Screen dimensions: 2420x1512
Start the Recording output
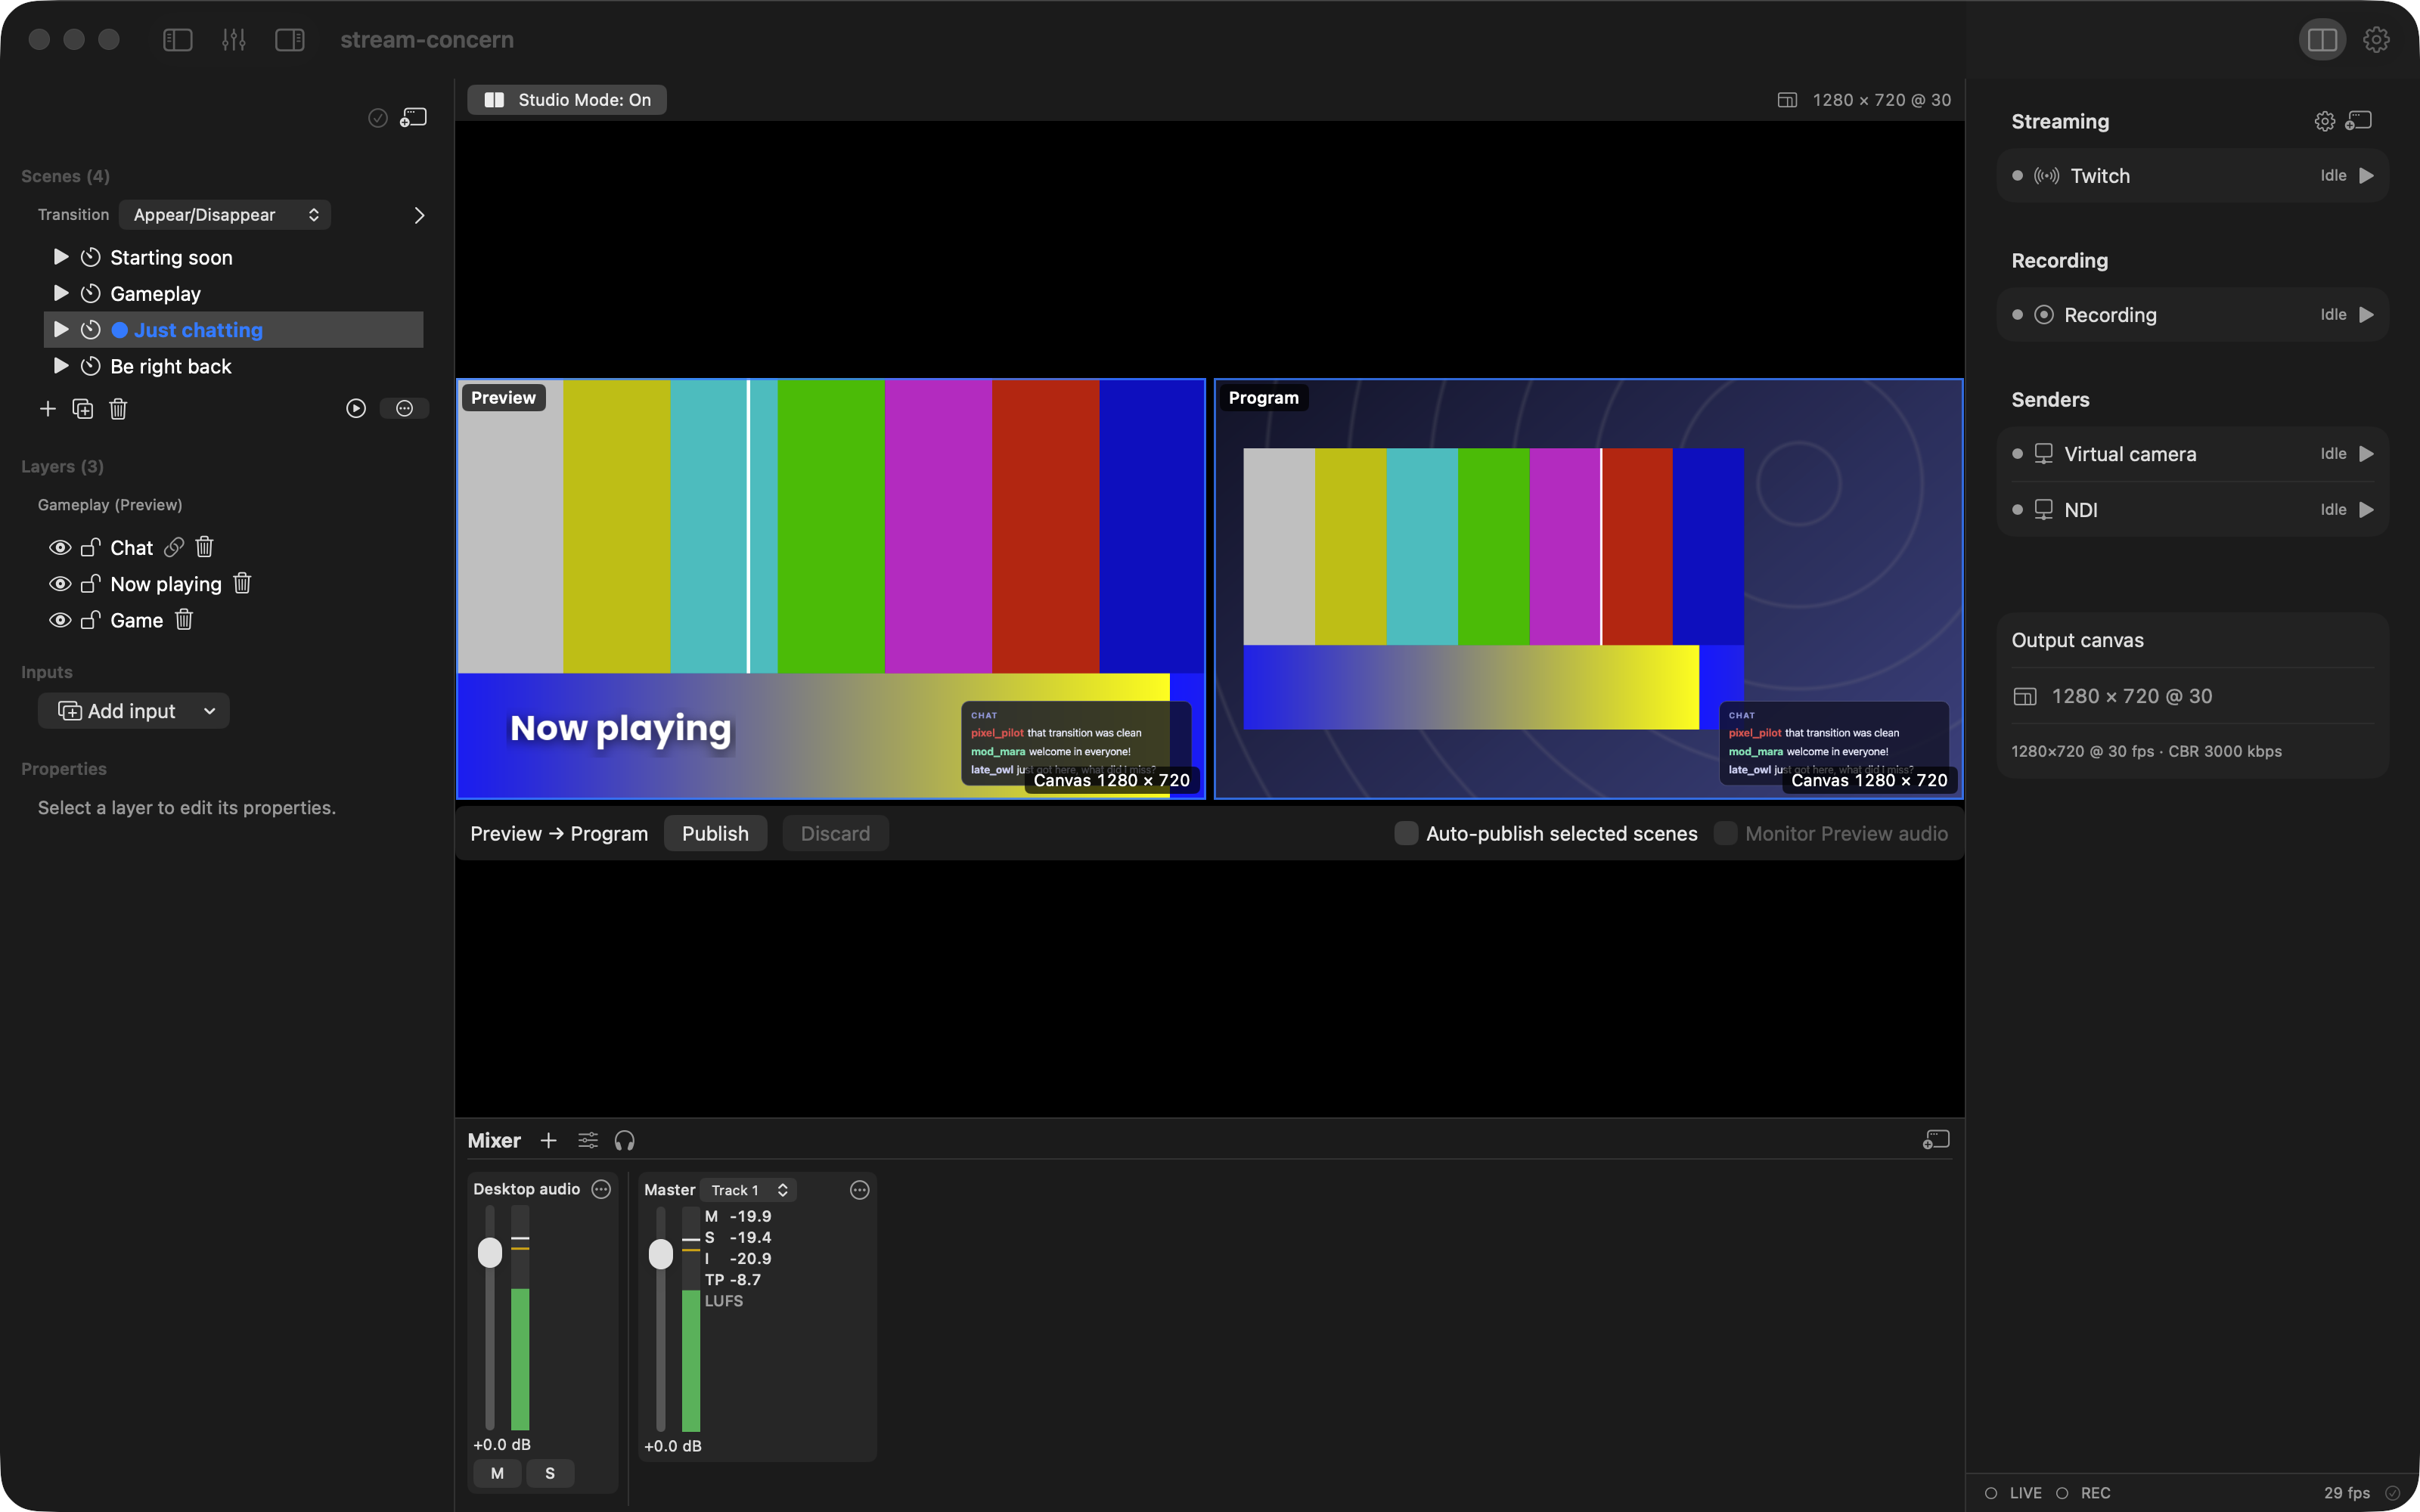click(x=2366, y=315)
